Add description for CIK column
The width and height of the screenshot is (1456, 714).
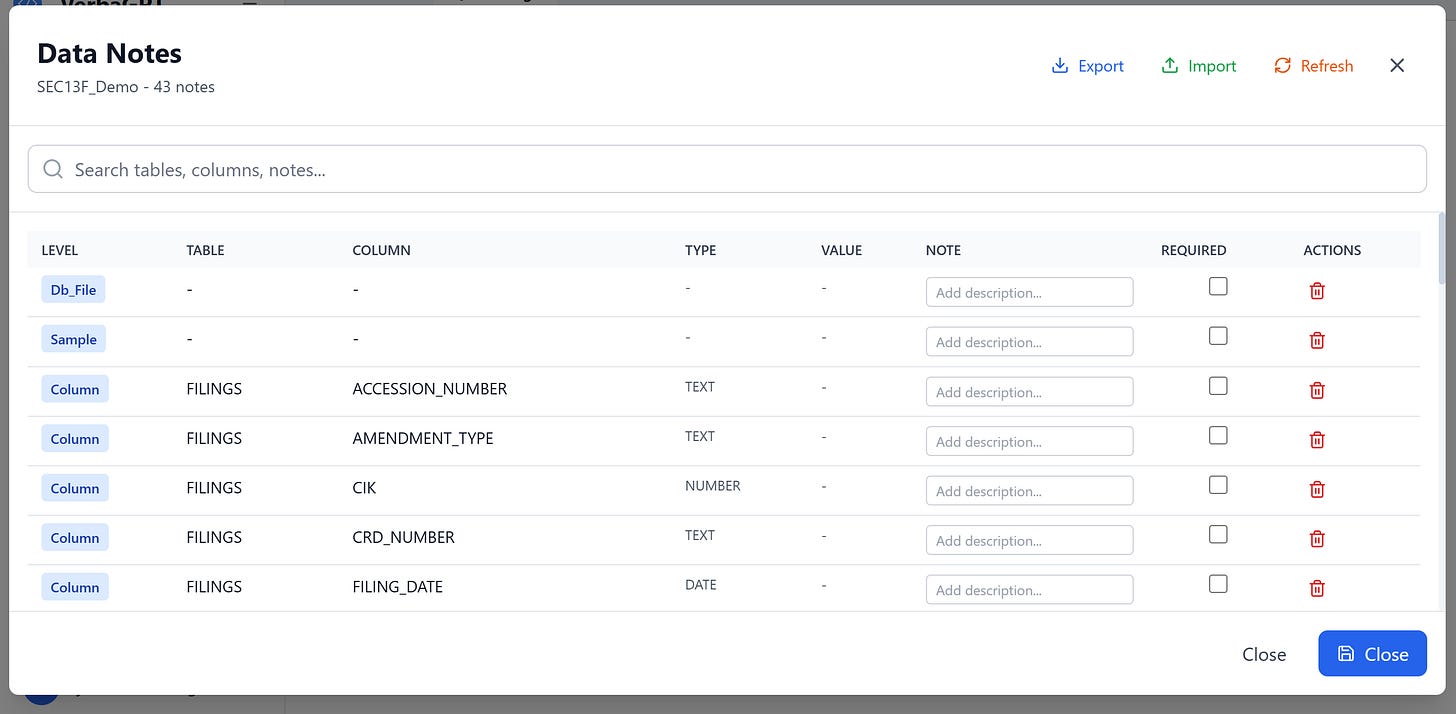1029,490
